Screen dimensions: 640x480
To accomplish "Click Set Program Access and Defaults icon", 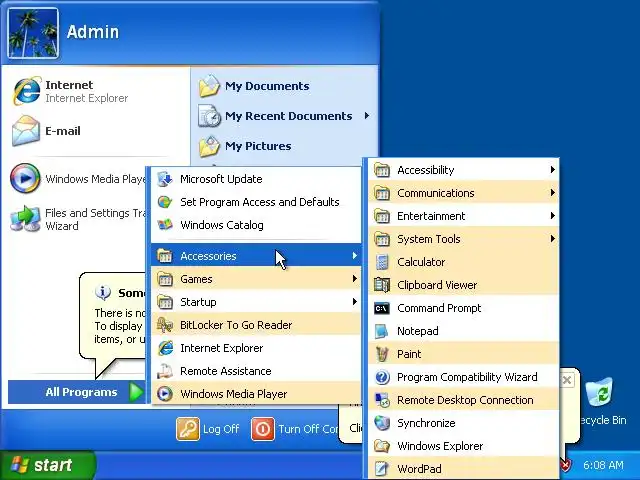I will [165, 202].
